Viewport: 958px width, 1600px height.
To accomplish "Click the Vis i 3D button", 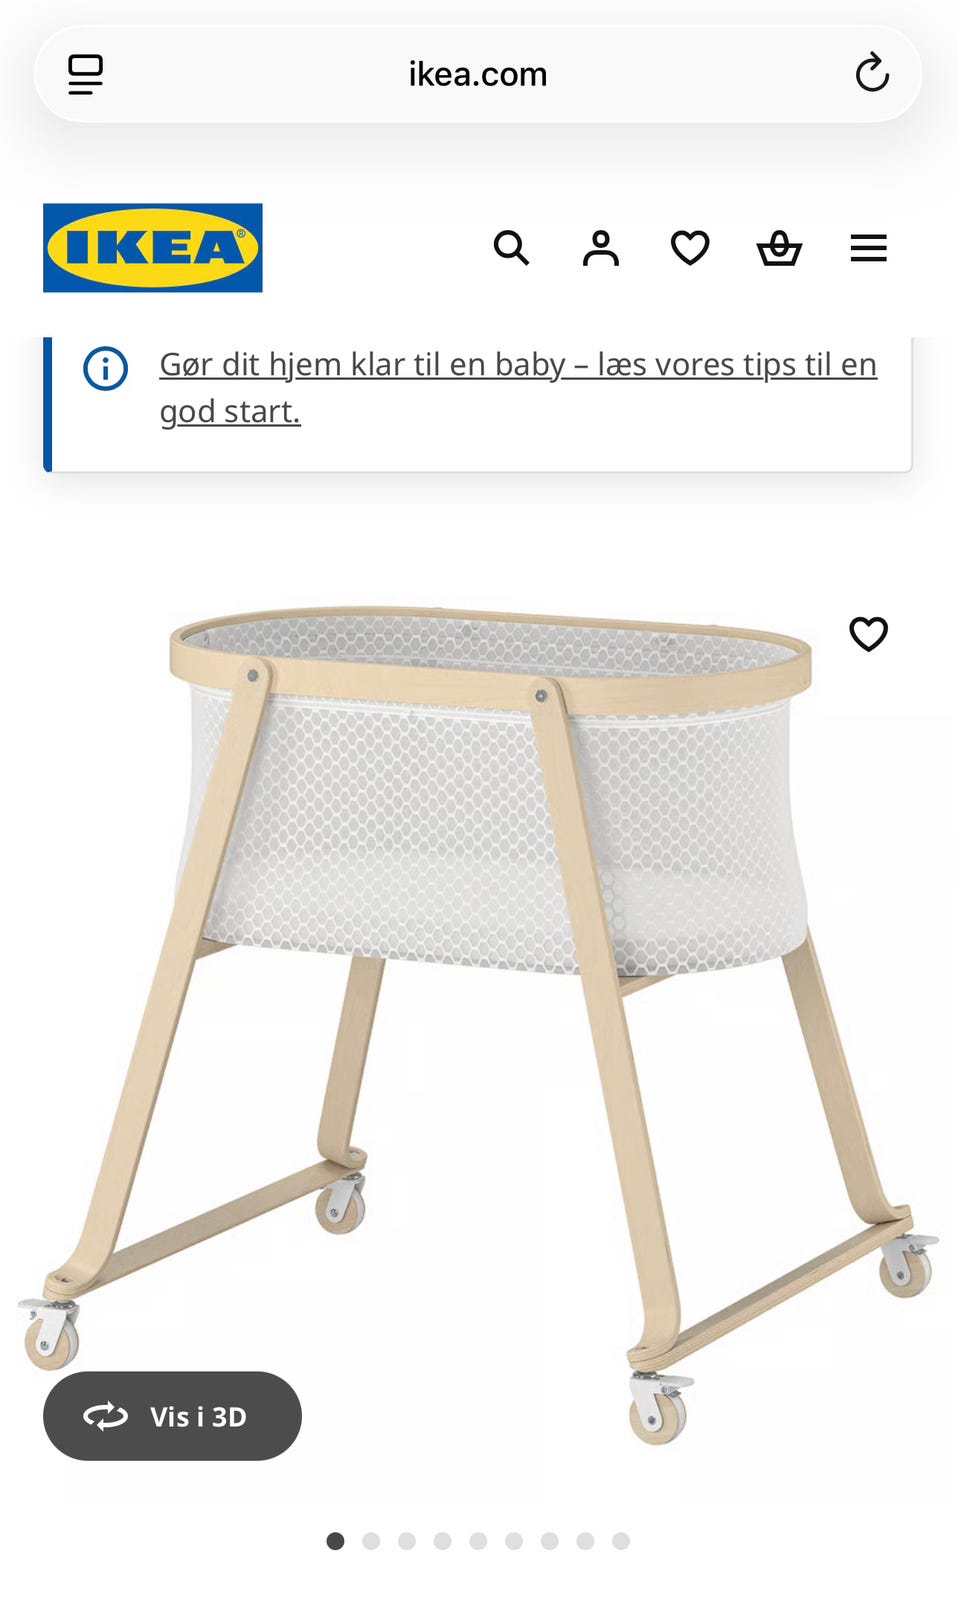I will (x=172, y=1416).
